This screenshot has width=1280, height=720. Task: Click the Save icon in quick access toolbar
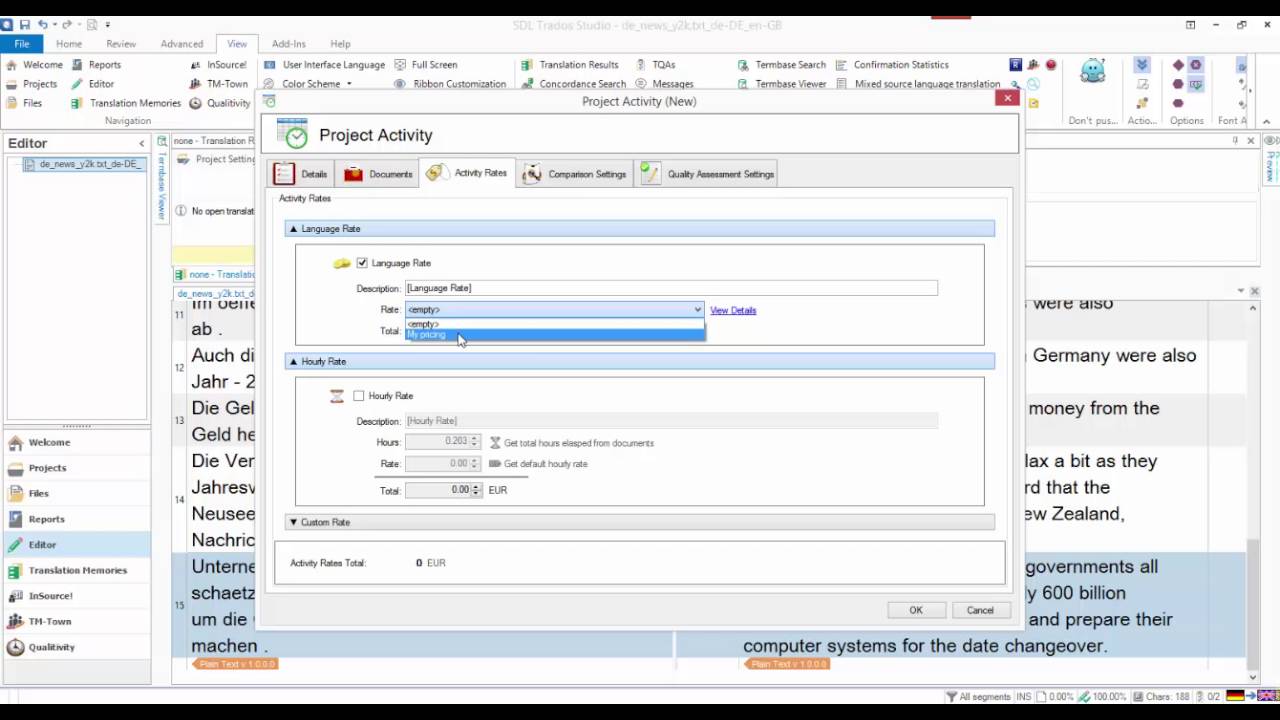click(24, 24)
